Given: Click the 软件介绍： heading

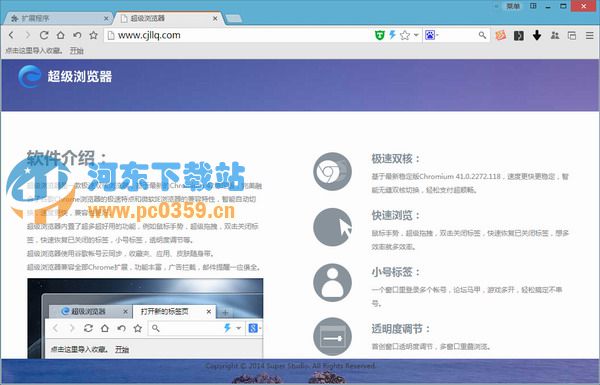Looking at the screenshot, I should [67, 157].
